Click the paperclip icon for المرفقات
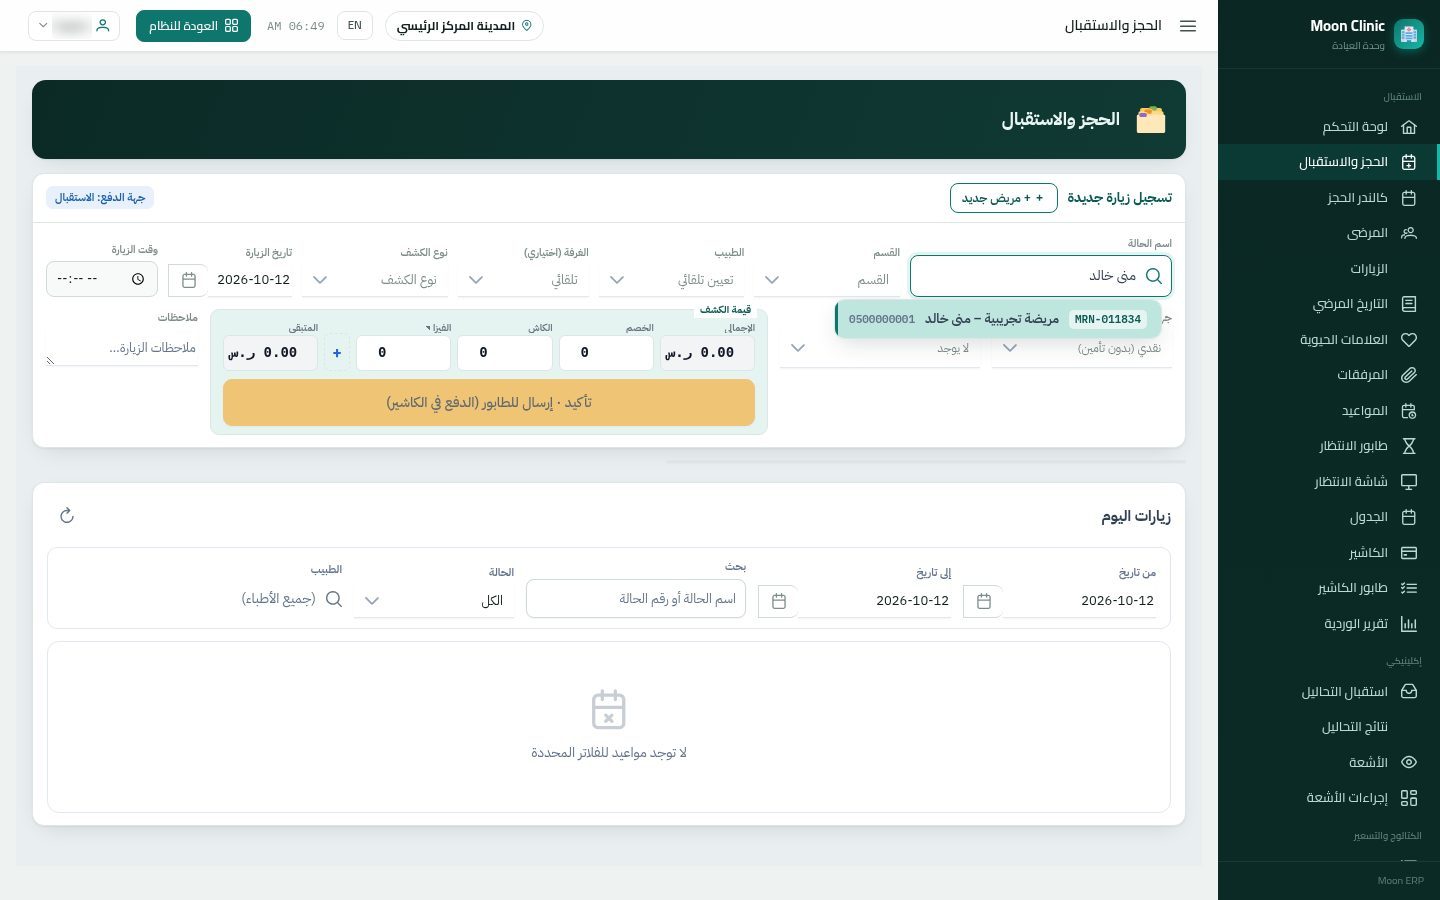The height and width of the screenshot is (900, 1440). pyautogui.click(x=1409, y=375)
